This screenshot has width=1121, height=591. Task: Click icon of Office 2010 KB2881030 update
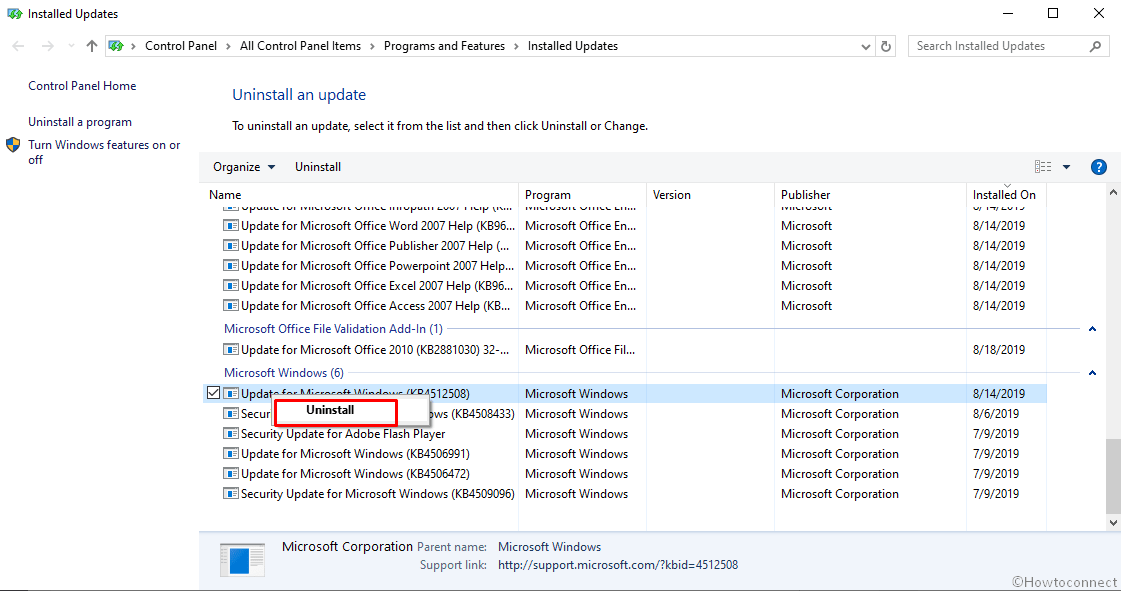point(230,350)
